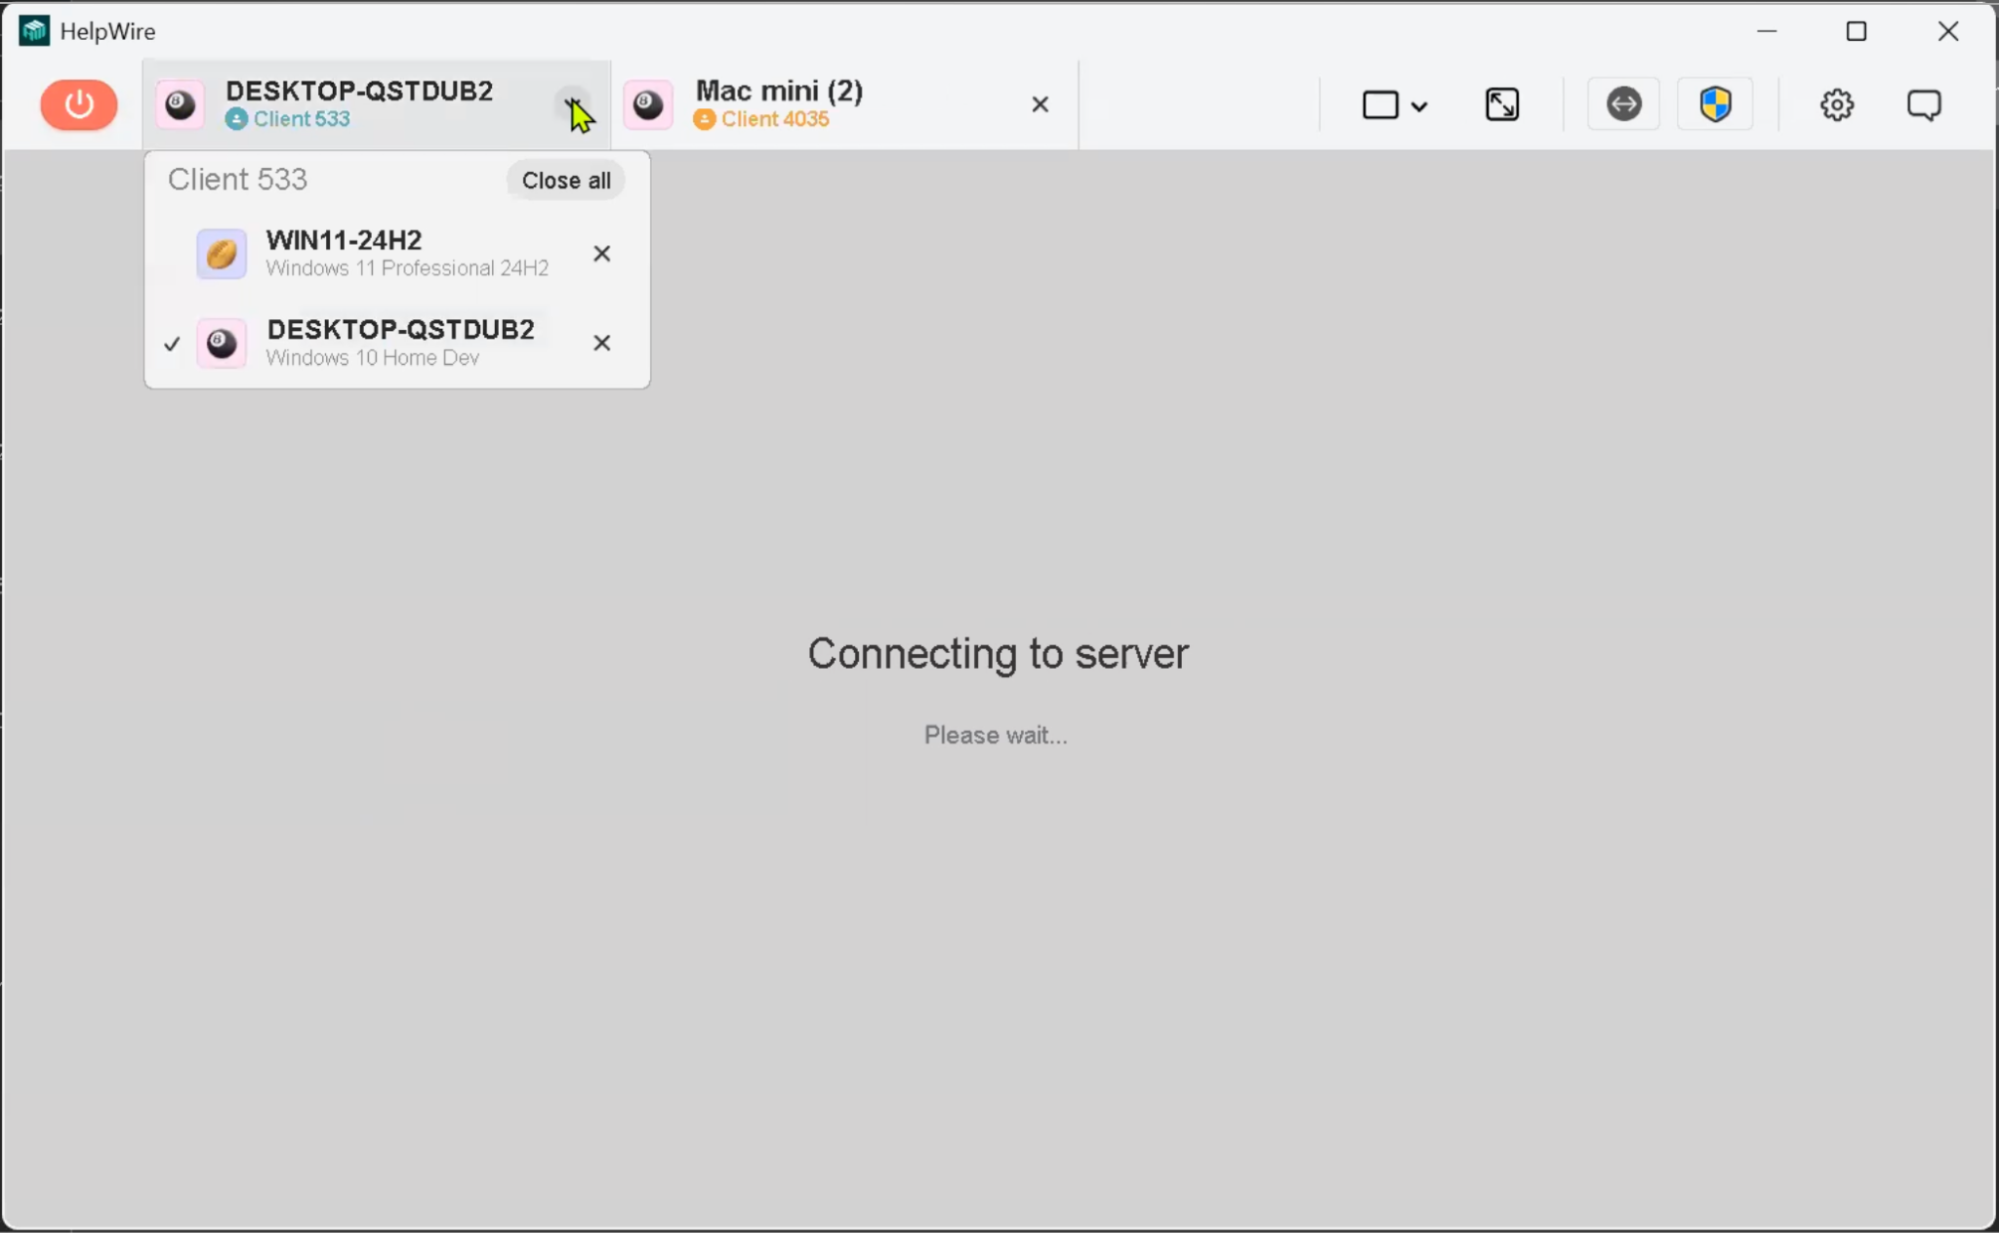1999x1233 pixels.
Task: Minimize the HelpWire window
Action: click(1767, 31)
